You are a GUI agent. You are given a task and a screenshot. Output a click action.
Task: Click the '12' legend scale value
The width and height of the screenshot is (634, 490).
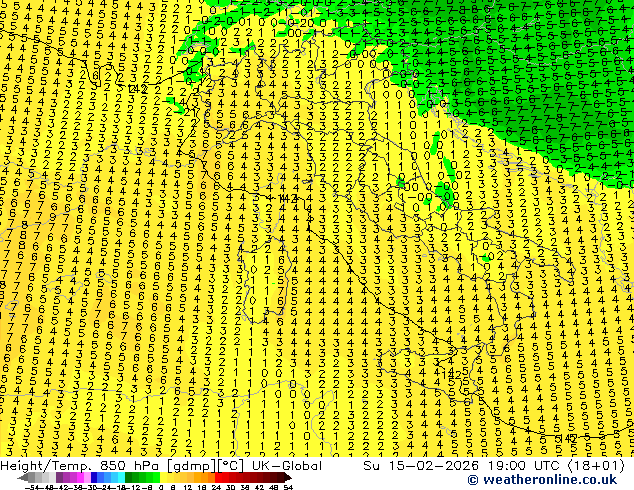188,488
